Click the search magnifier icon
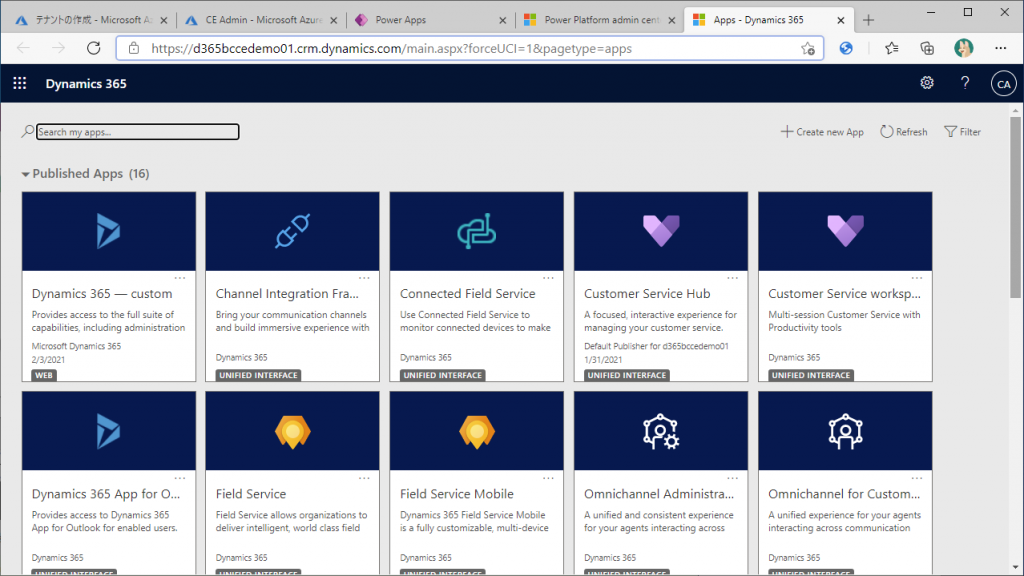This screenshot has height=576, width=1024. pyautogui.click(x=27, y=131)
